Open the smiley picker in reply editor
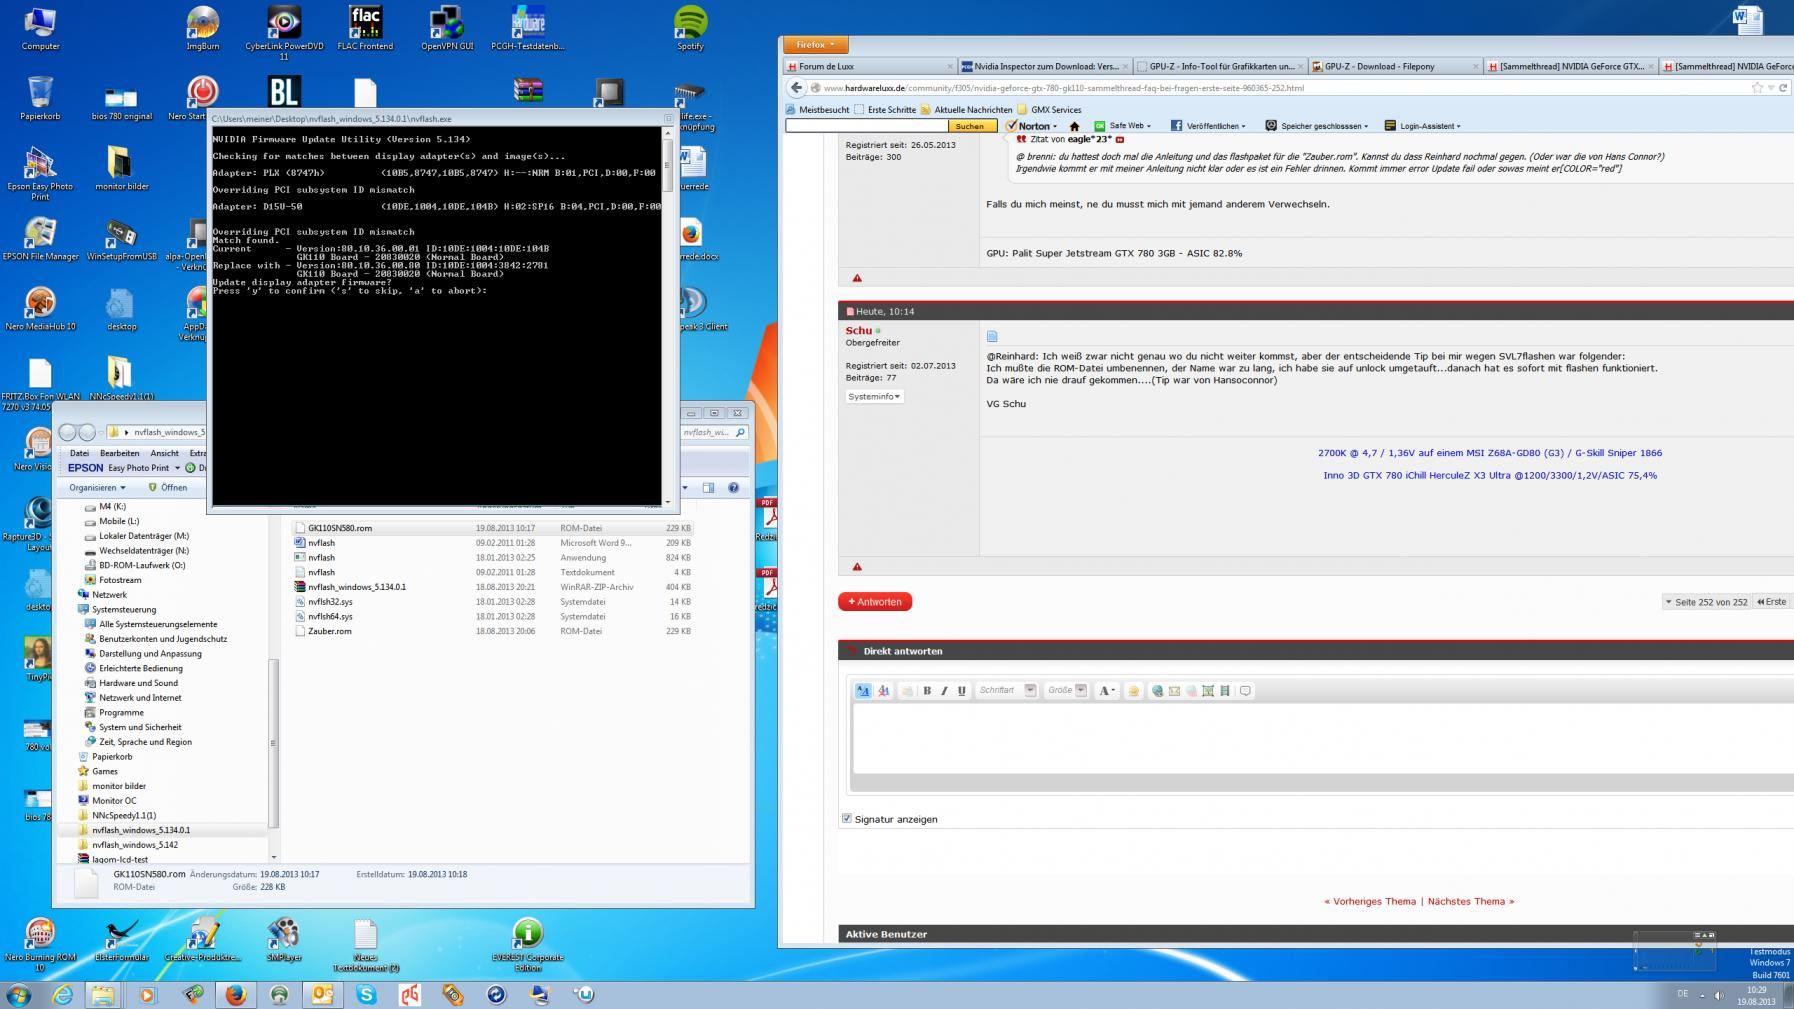Viewport: 1794px width, 1009px height. pos(1133,691)
